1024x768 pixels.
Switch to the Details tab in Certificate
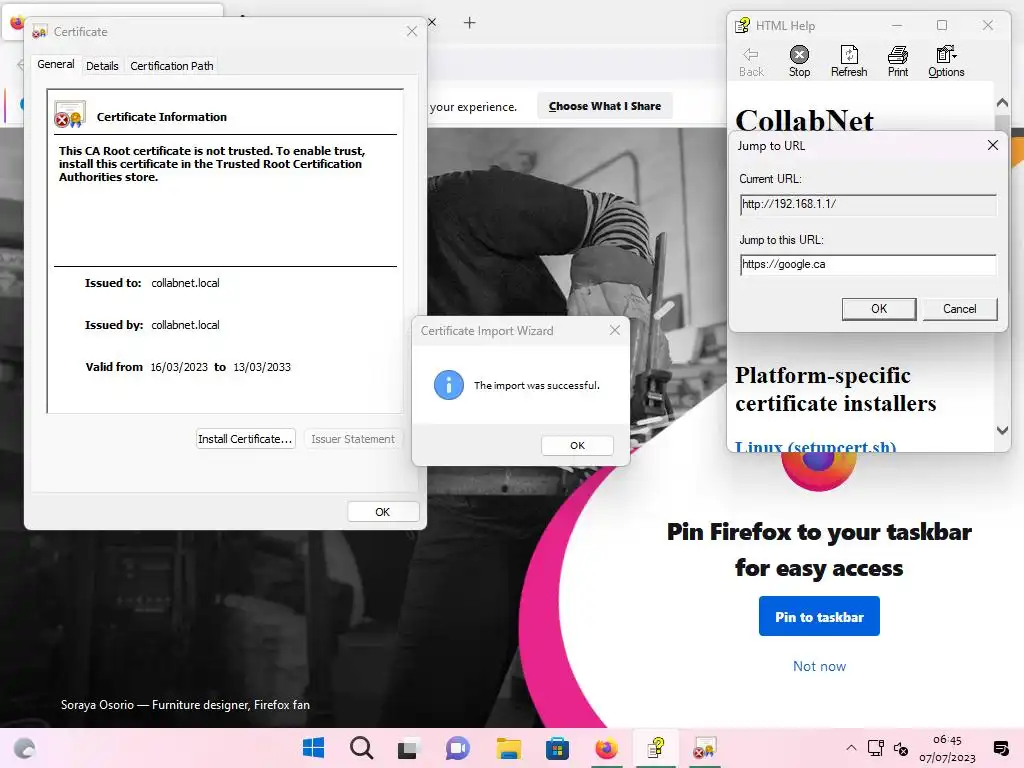(x=102, y=66)
